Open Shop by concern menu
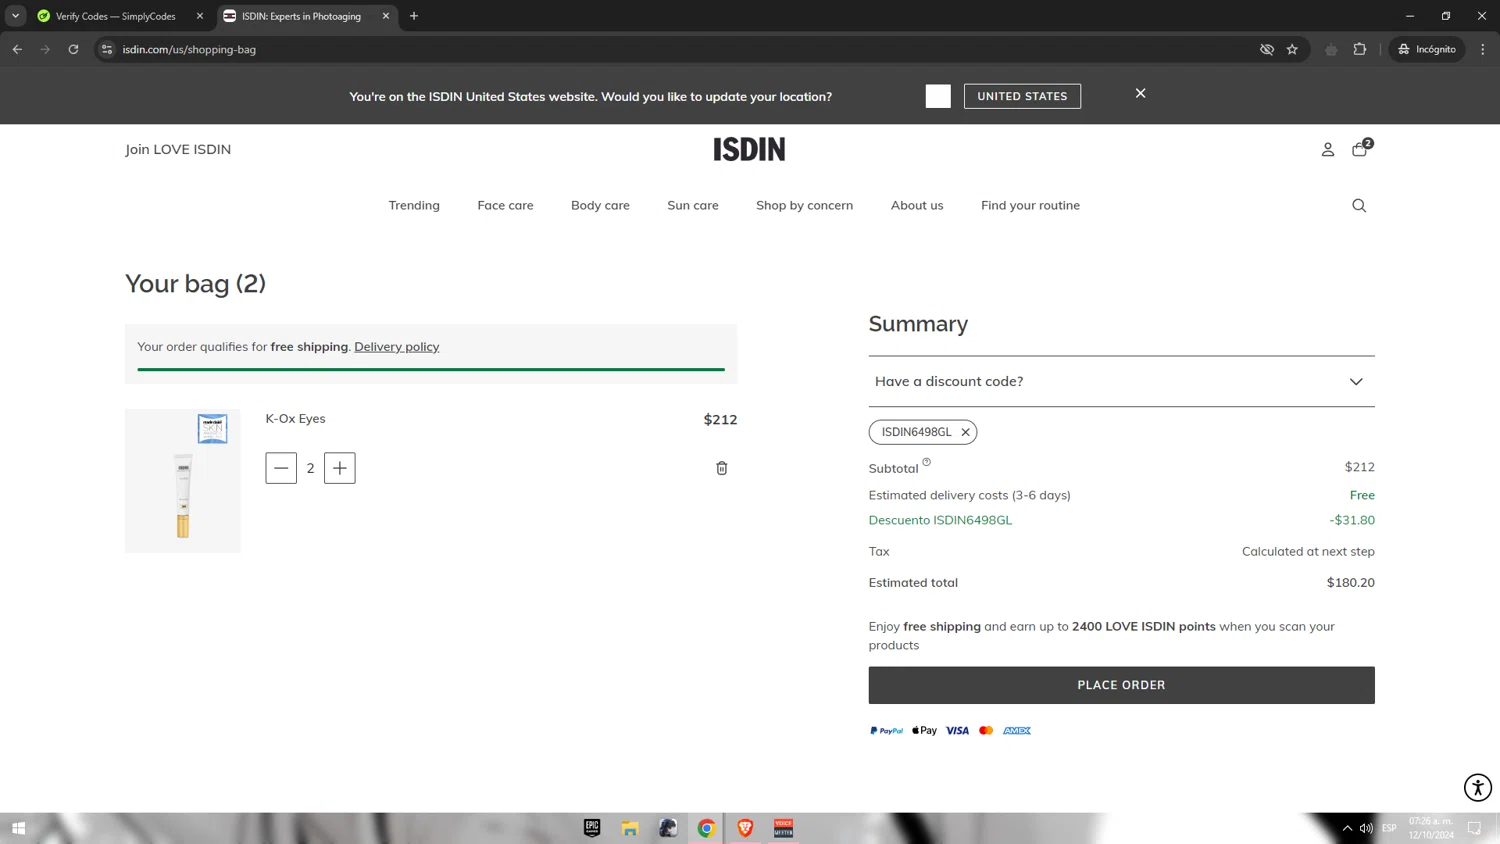This screenshot has width=1500, height=844. [x=804, y=205]
